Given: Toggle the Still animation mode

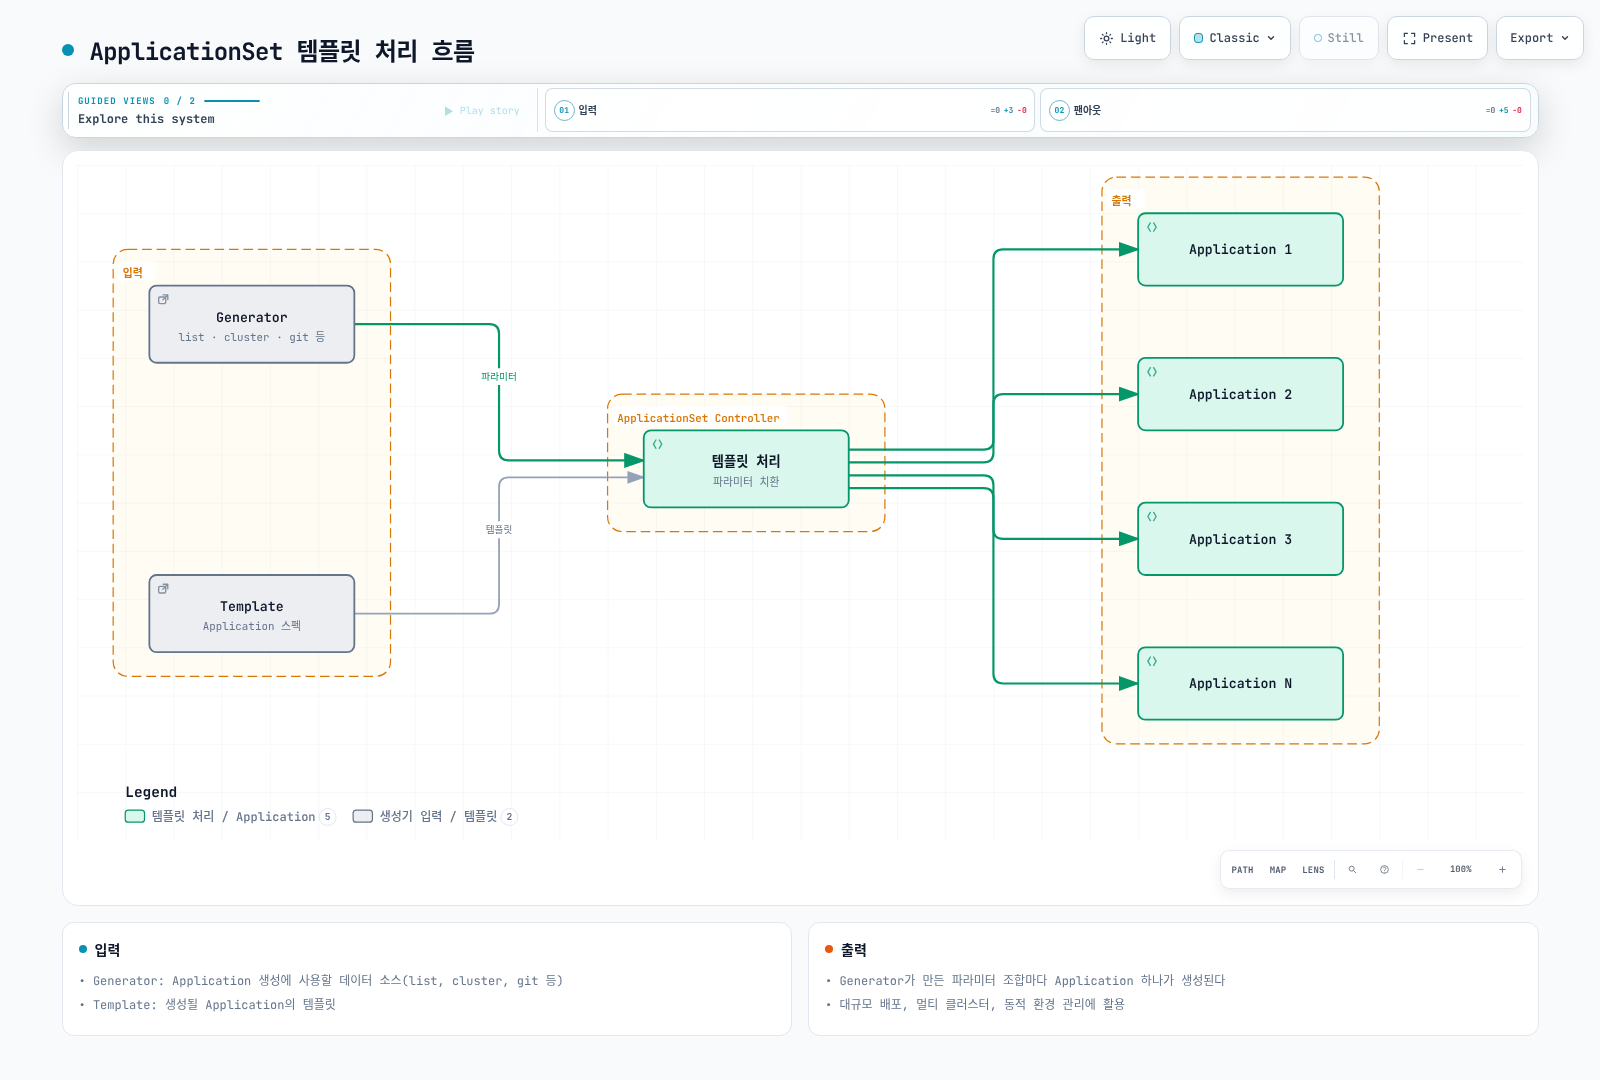Looking at the screenshot, I should point(1338,38).
